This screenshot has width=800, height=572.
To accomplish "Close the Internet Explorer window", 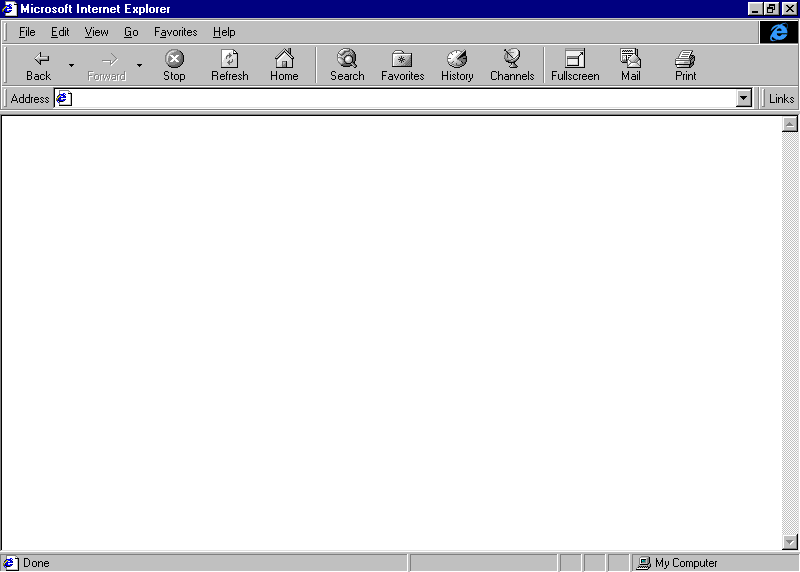I will coord(789,9).
